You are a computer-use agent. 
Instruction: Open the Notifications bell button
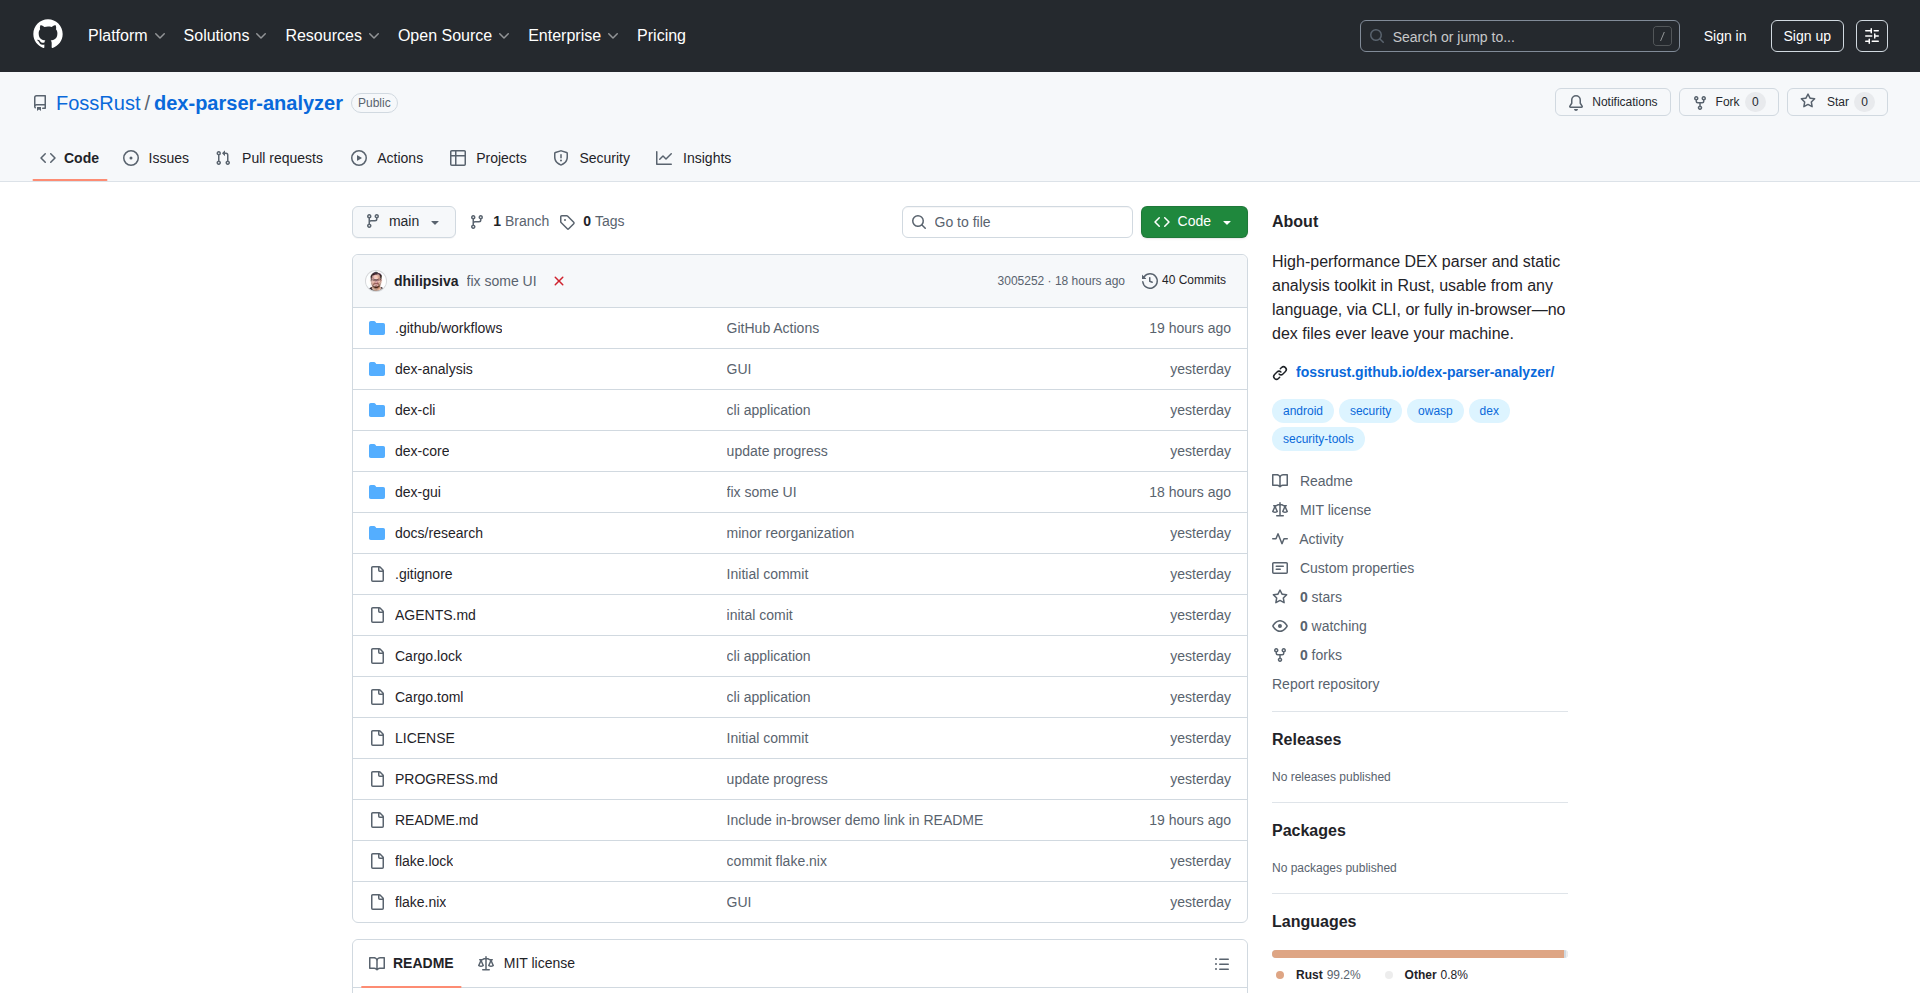[1612, 102]
